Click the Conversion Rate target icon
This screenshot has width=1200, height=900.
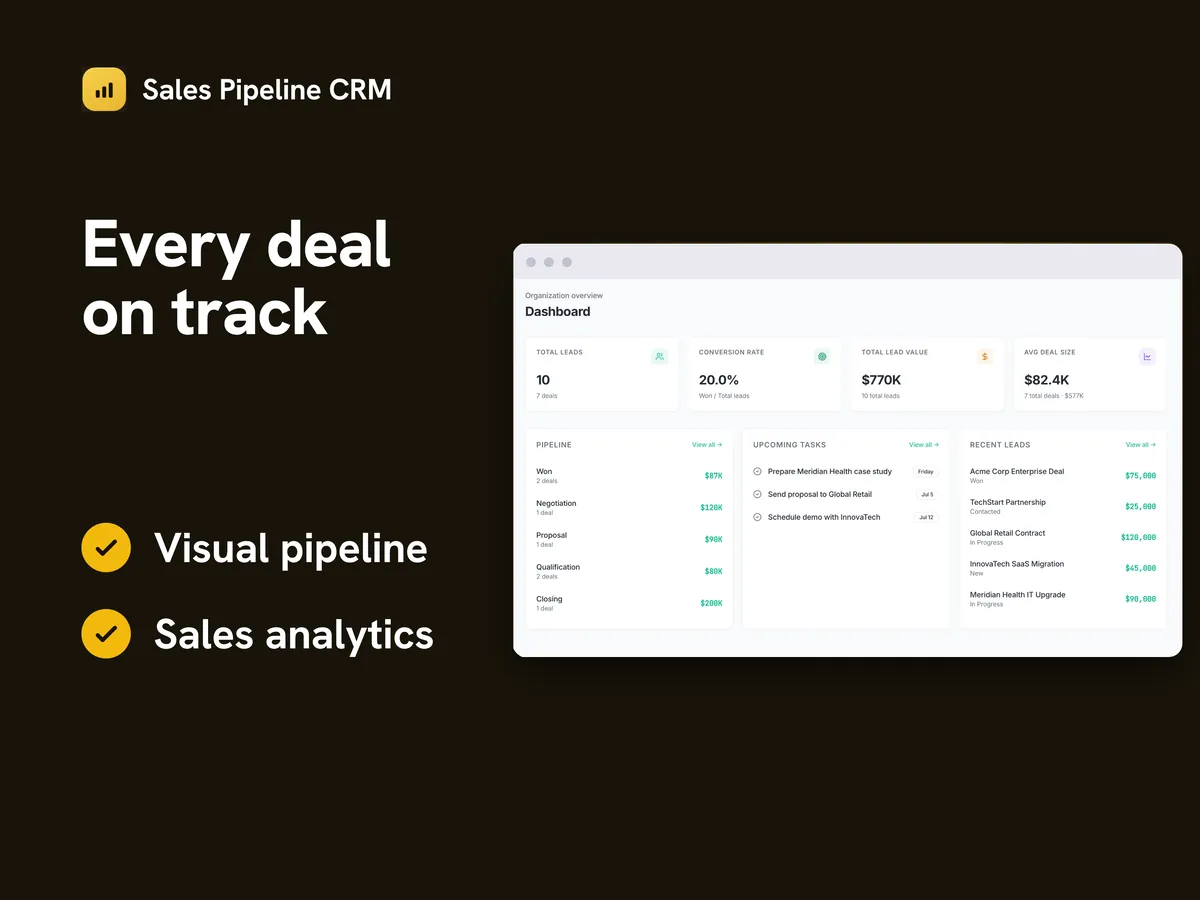(x=822, y=356)
